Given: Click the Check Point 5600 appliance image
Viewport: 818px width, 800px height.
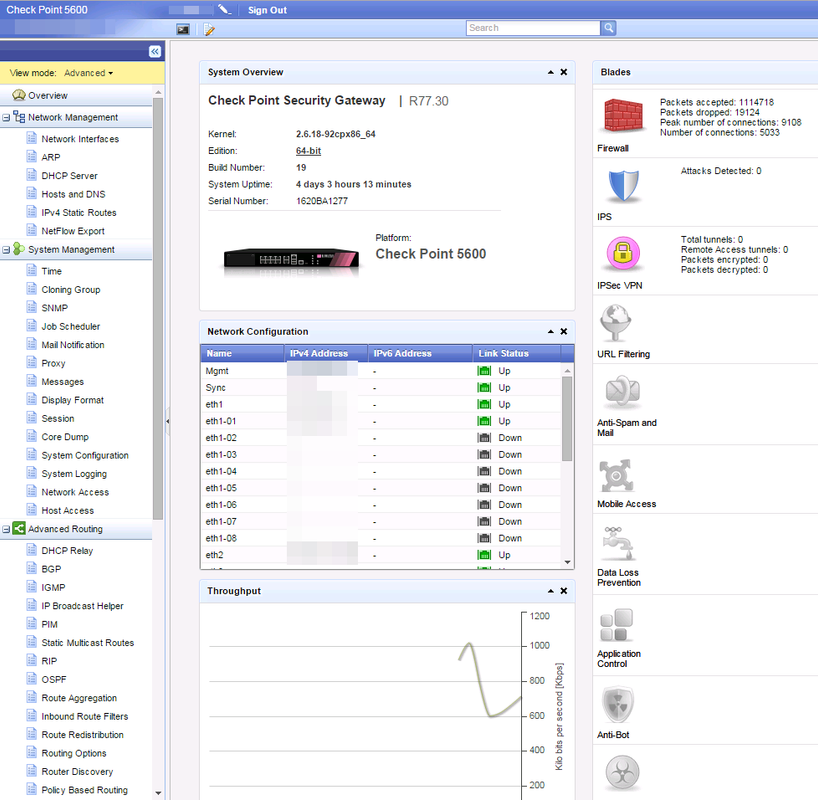Looking at the screenshot, I should 291,259.
